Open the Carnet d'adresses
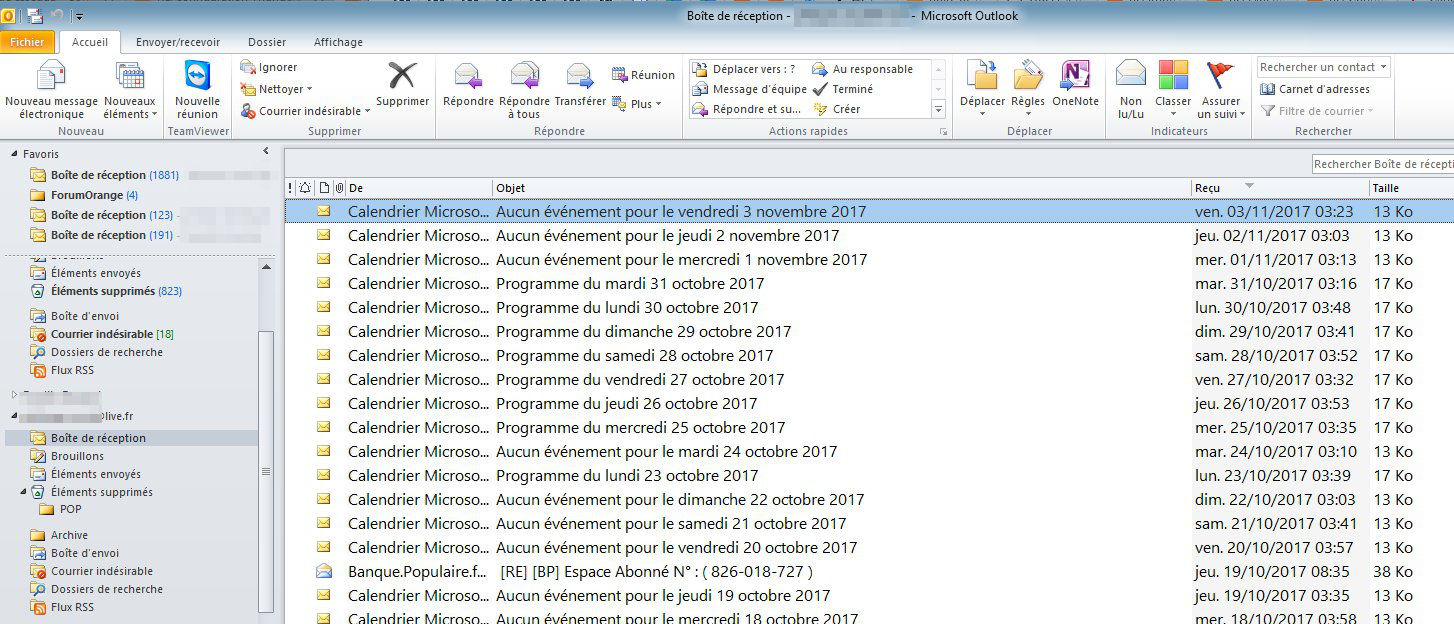The height and width of the screenshot is (624, 1454). pyautogui.click(x=1315, y=89)
